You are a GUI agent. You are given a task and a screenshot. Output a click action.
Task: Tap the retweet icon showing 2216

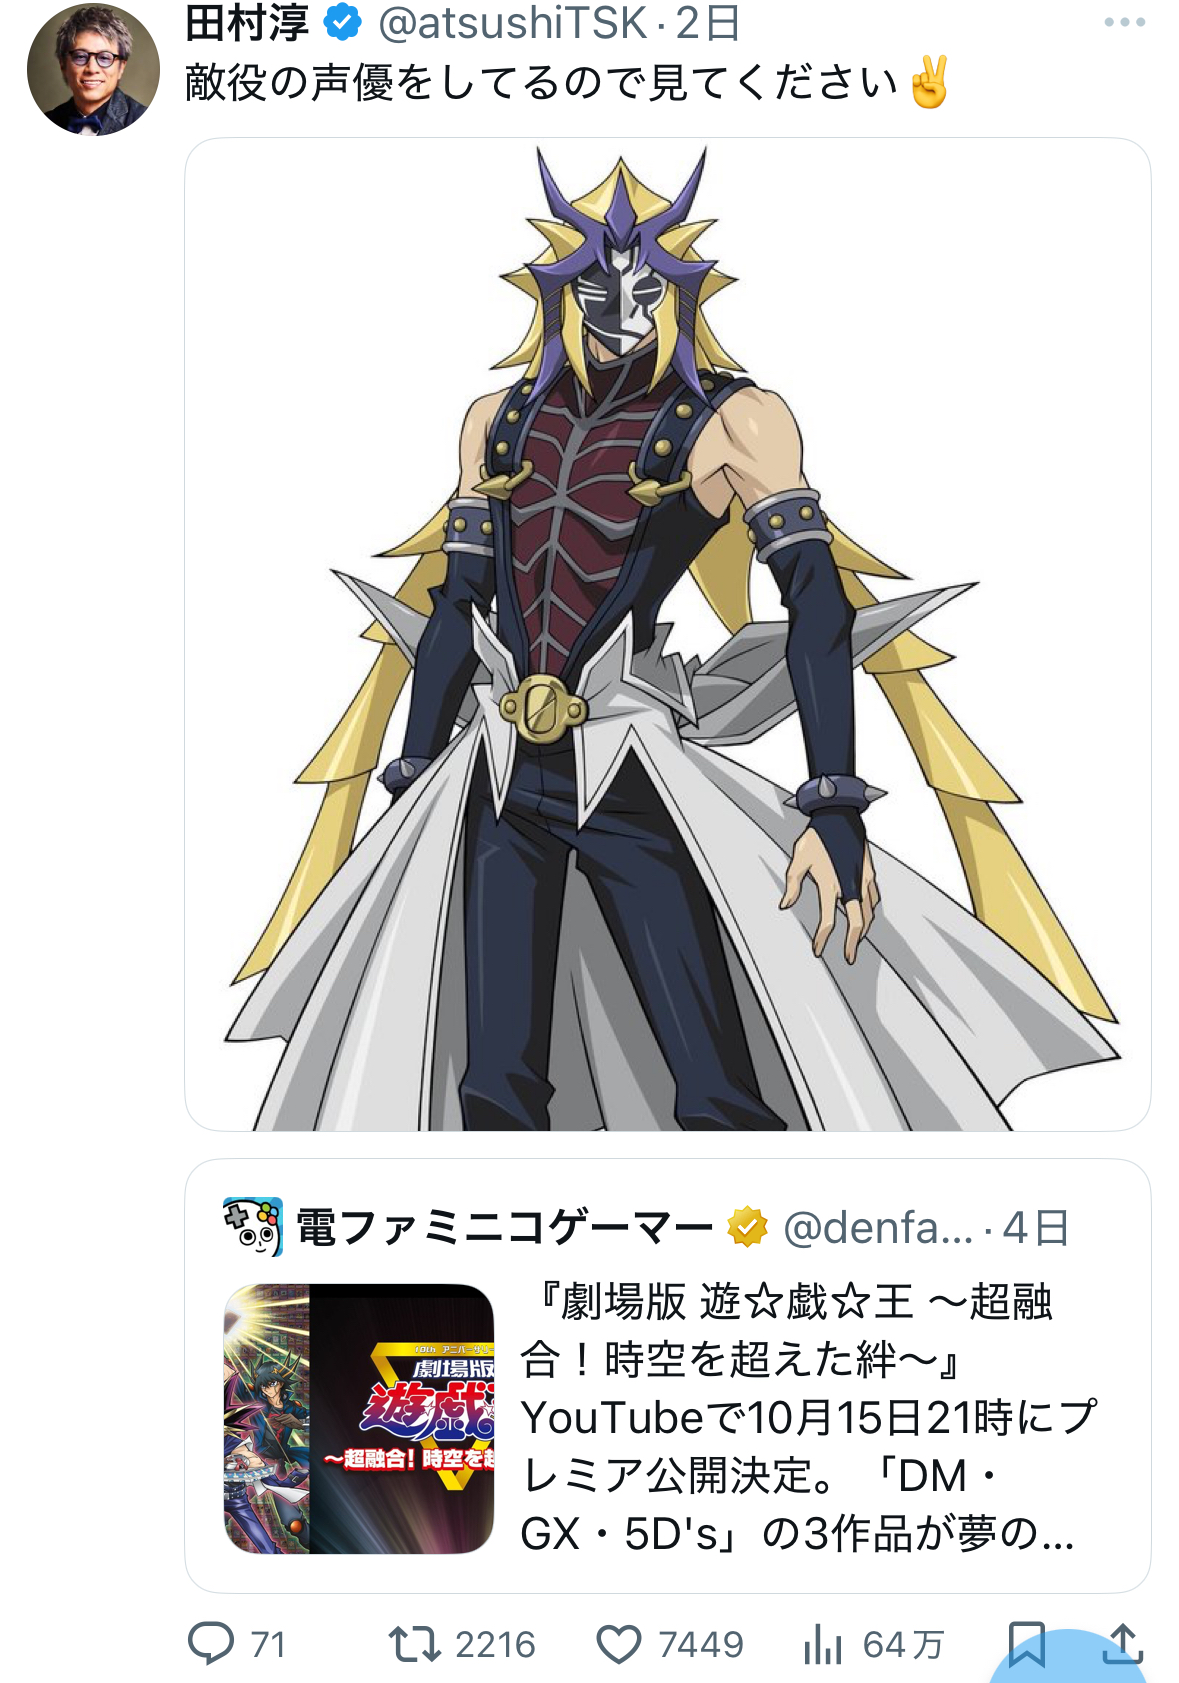414,1644
